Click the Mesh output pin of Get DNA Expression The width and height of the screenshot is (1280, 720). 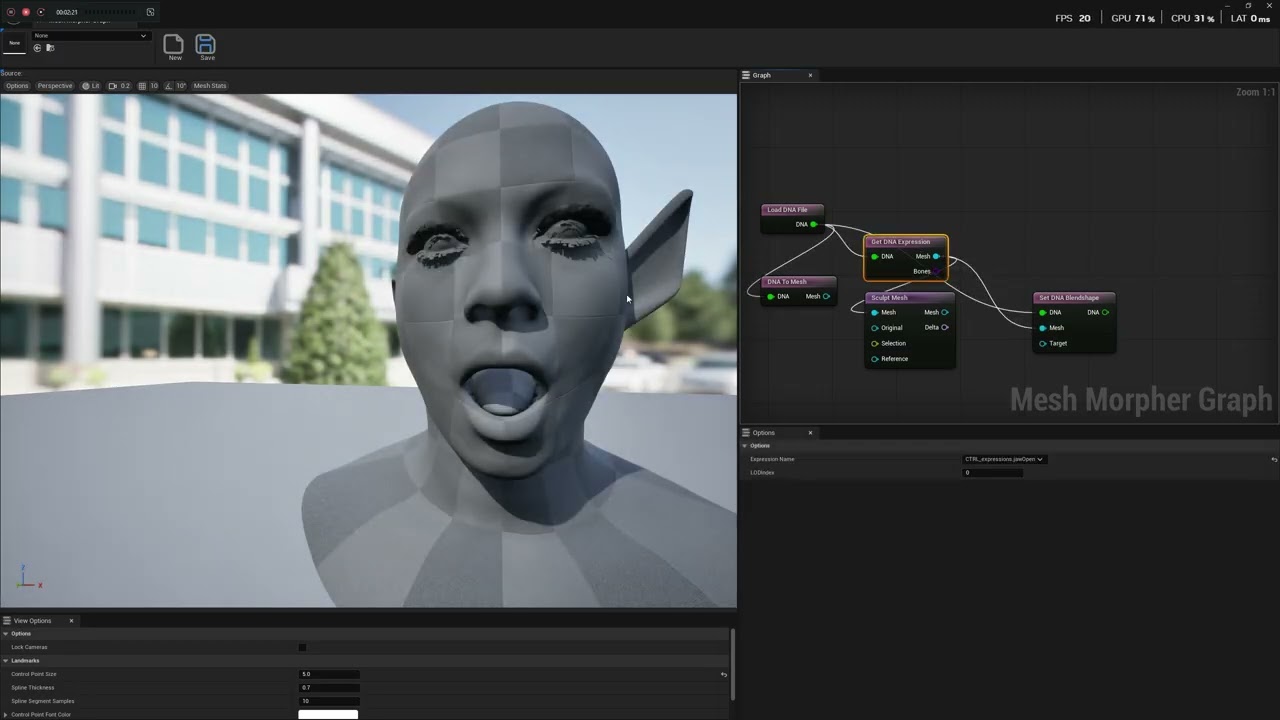(936, 257)
